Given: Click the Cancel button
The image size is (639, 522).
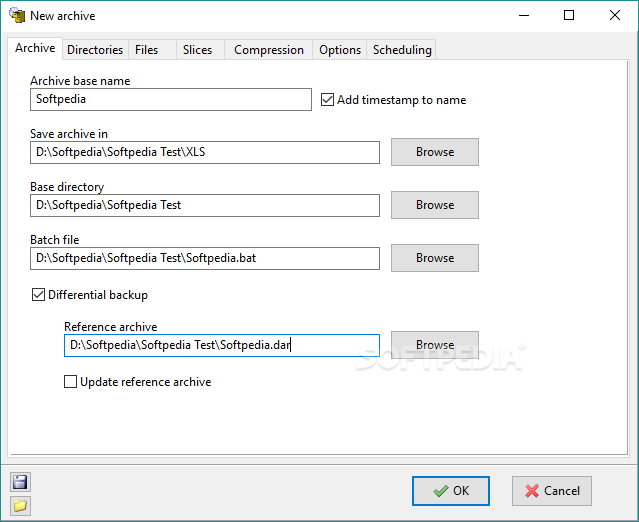Looking at the screenshot, I should 552,491.
